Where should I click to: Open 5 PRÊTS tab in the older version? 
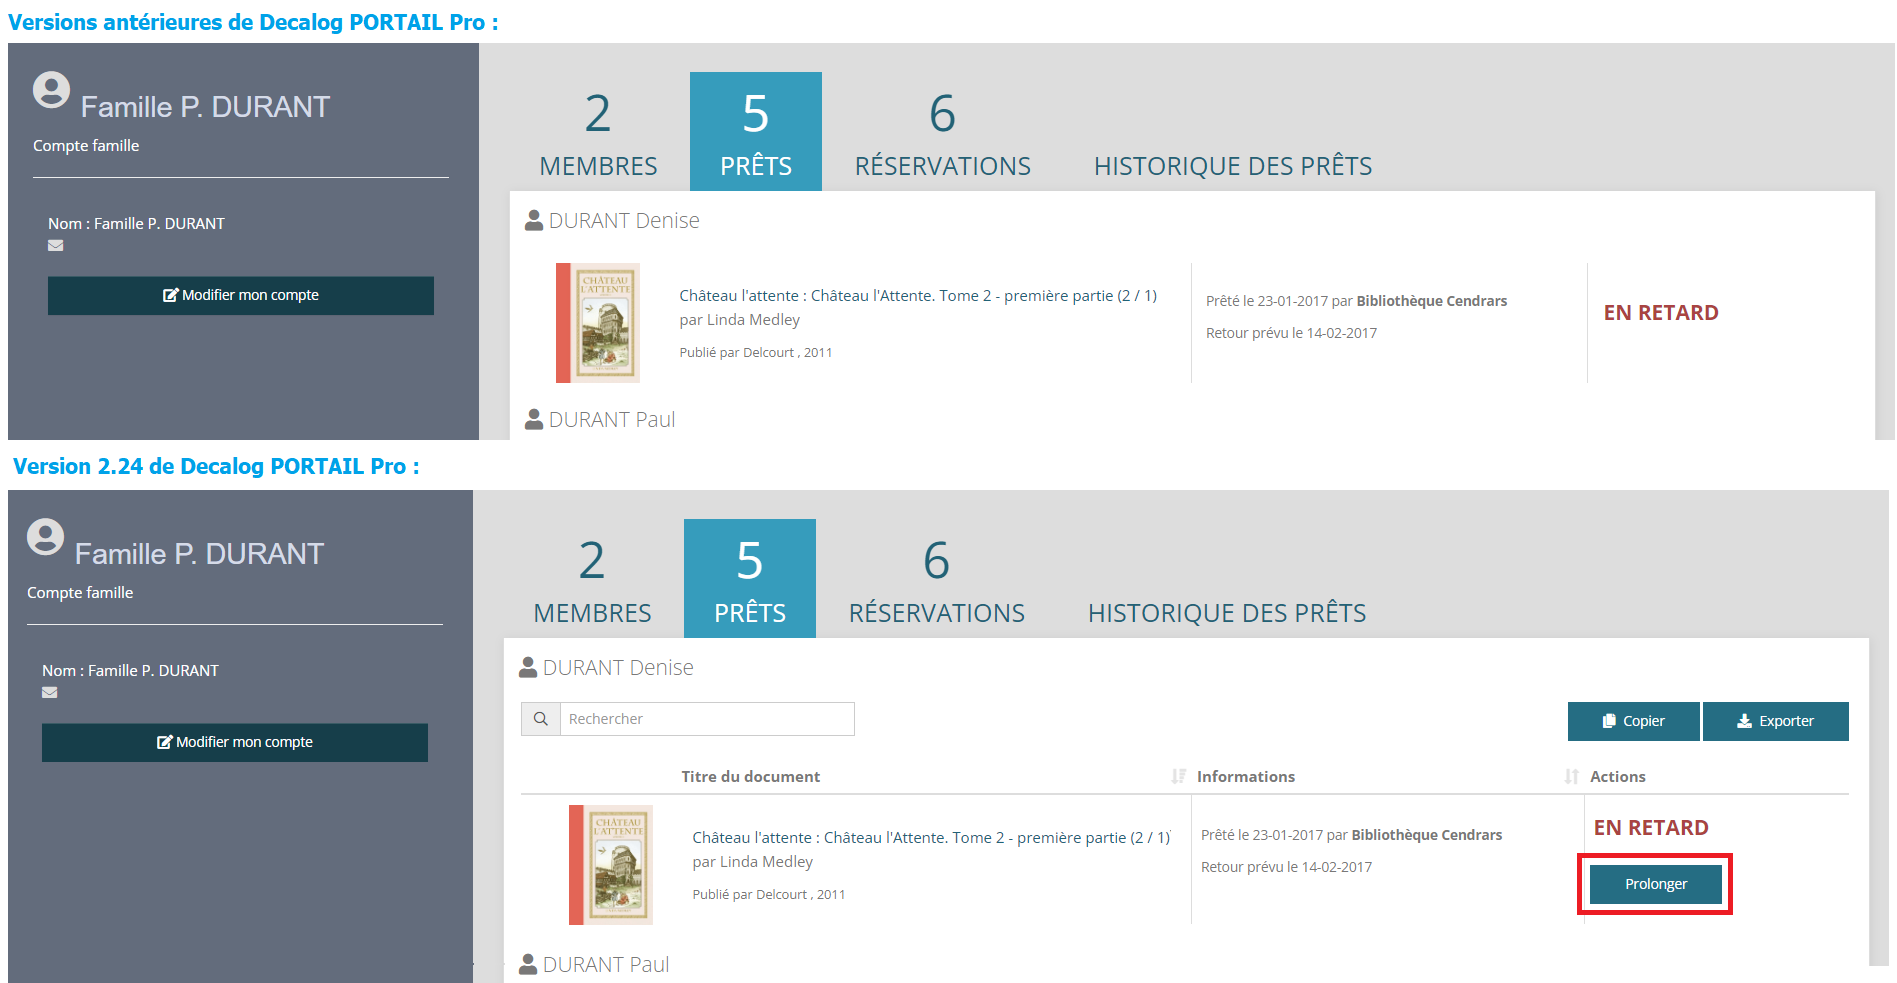coord(756,132)
